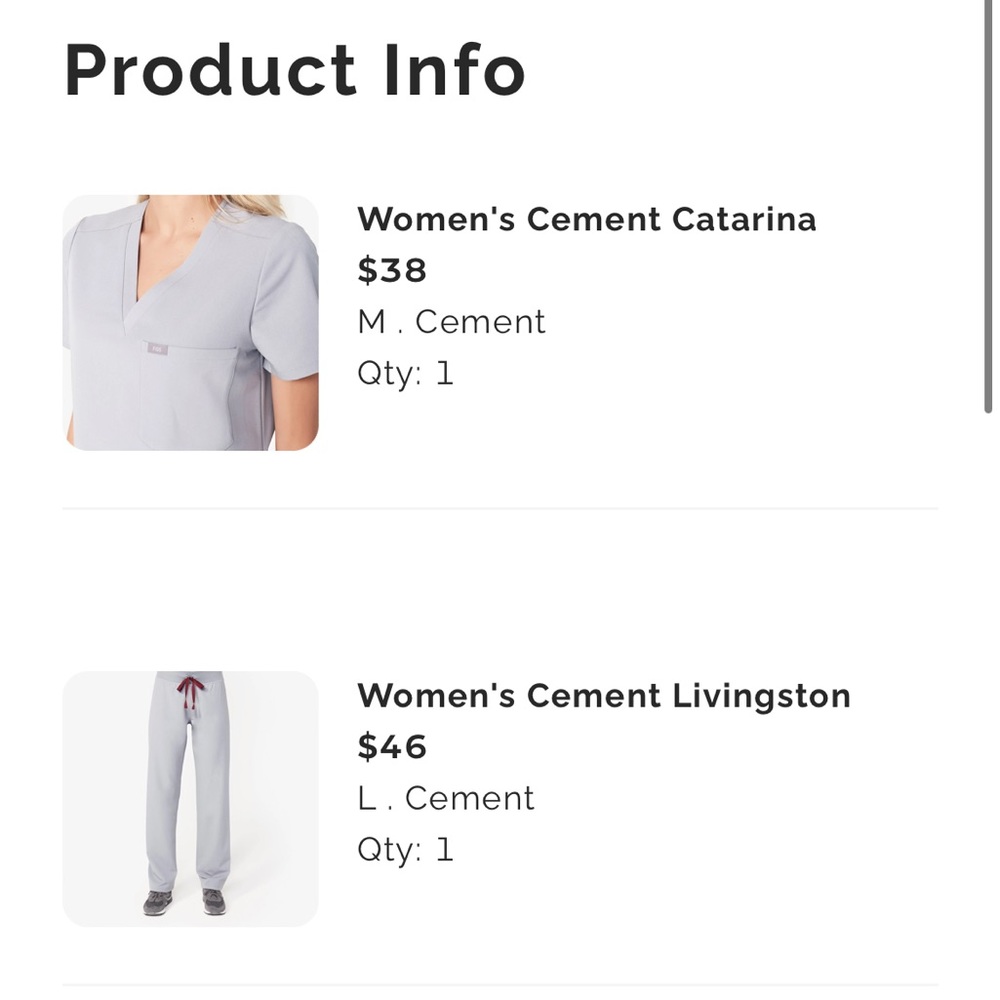Click the gray sneakers in the pants photo
The width and height of the screenshot is (1000, 1000).
(x=185, y=902)
